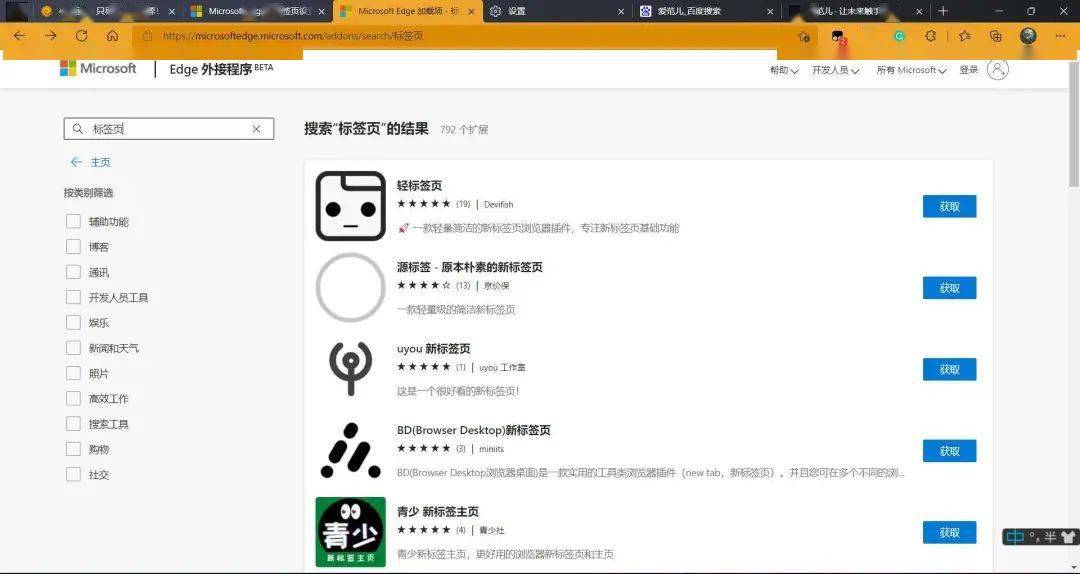This screenshot has width=1080, height=574.
Task: Open the Collections icon
Action: [x=995, y=36]
